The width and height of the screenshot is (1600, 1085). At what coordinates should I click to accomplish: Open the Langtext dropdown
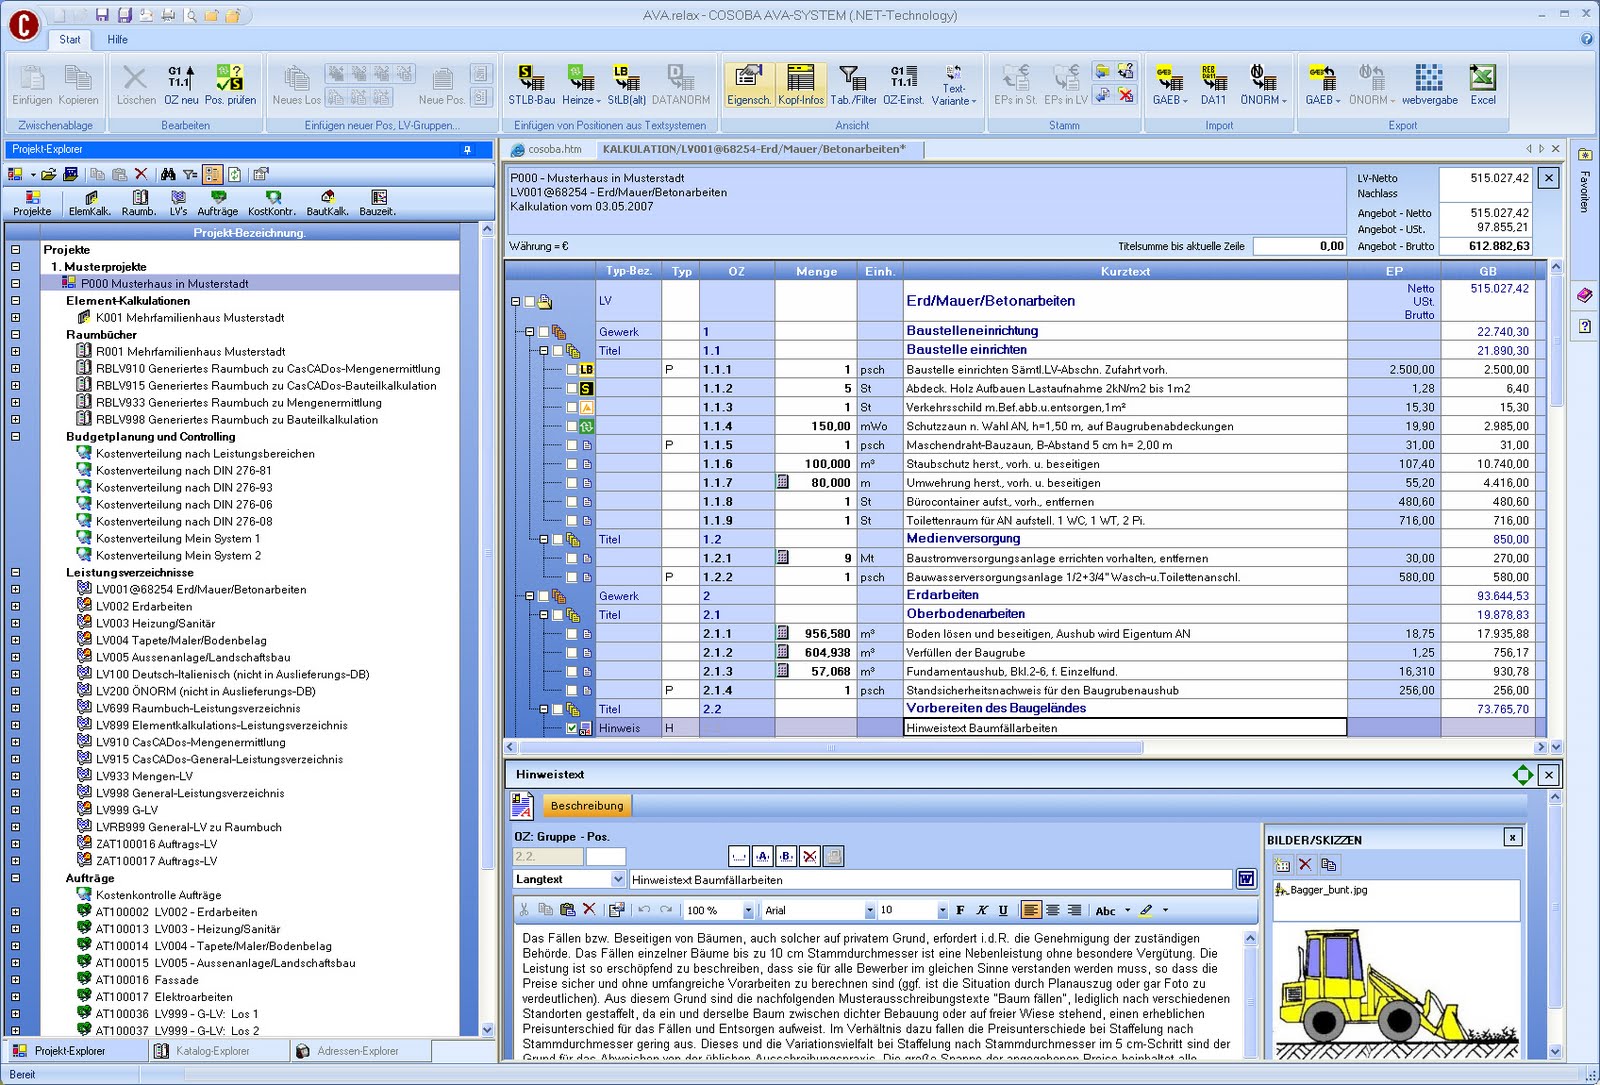pos(617,880)
